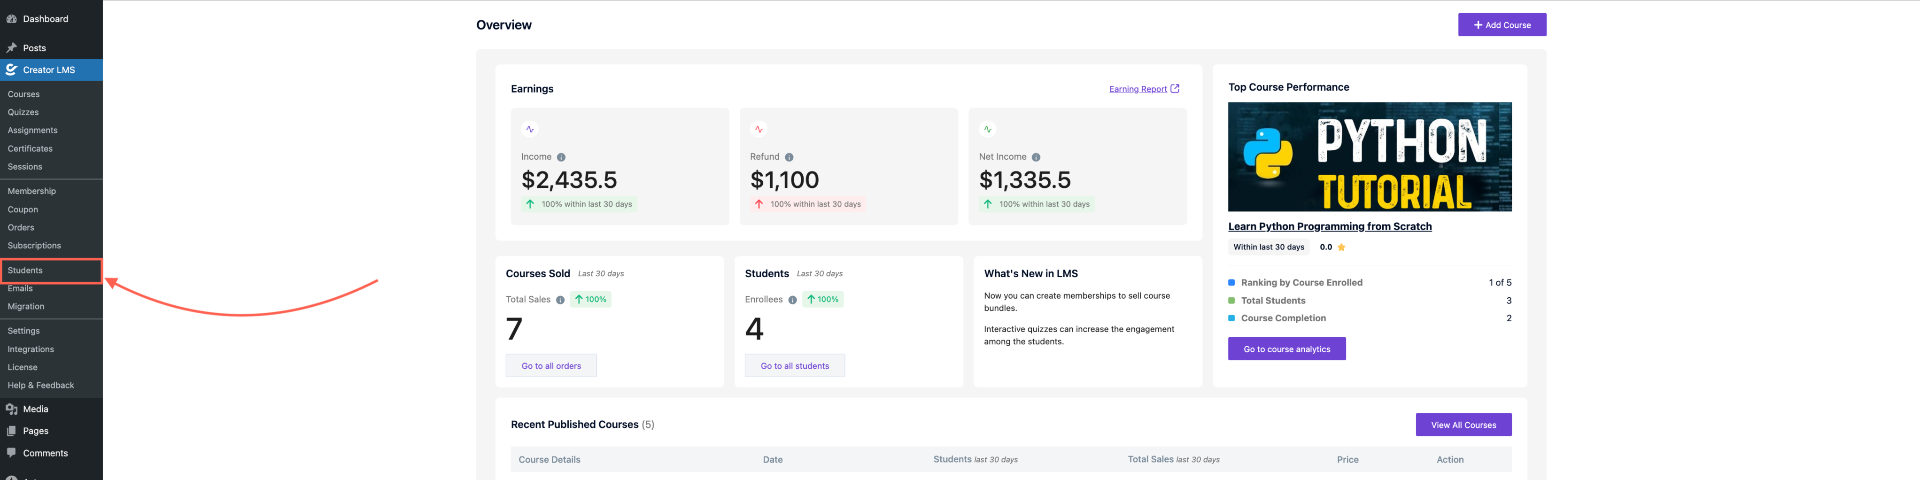Click the star rating icon under course title
The width and height of the screenshot is (1920, 480).
pos(1341,247)
